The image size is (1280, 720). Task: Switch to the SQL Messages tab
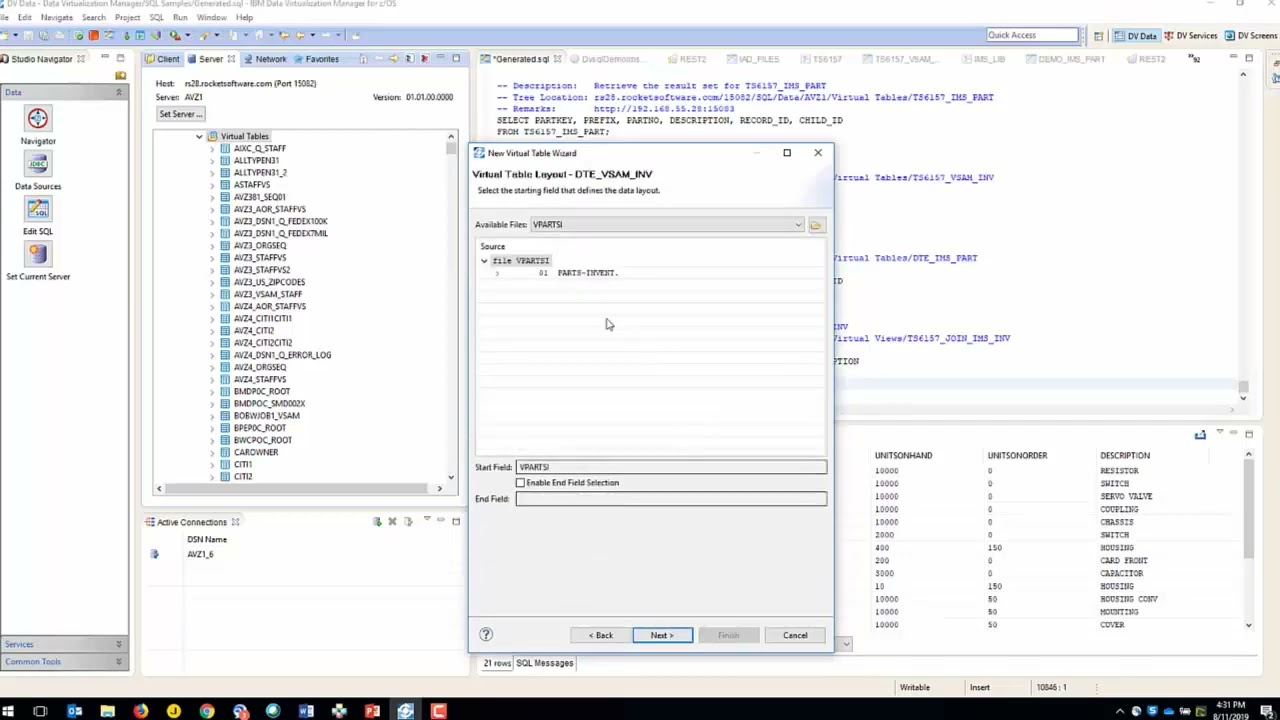point(544,663)
